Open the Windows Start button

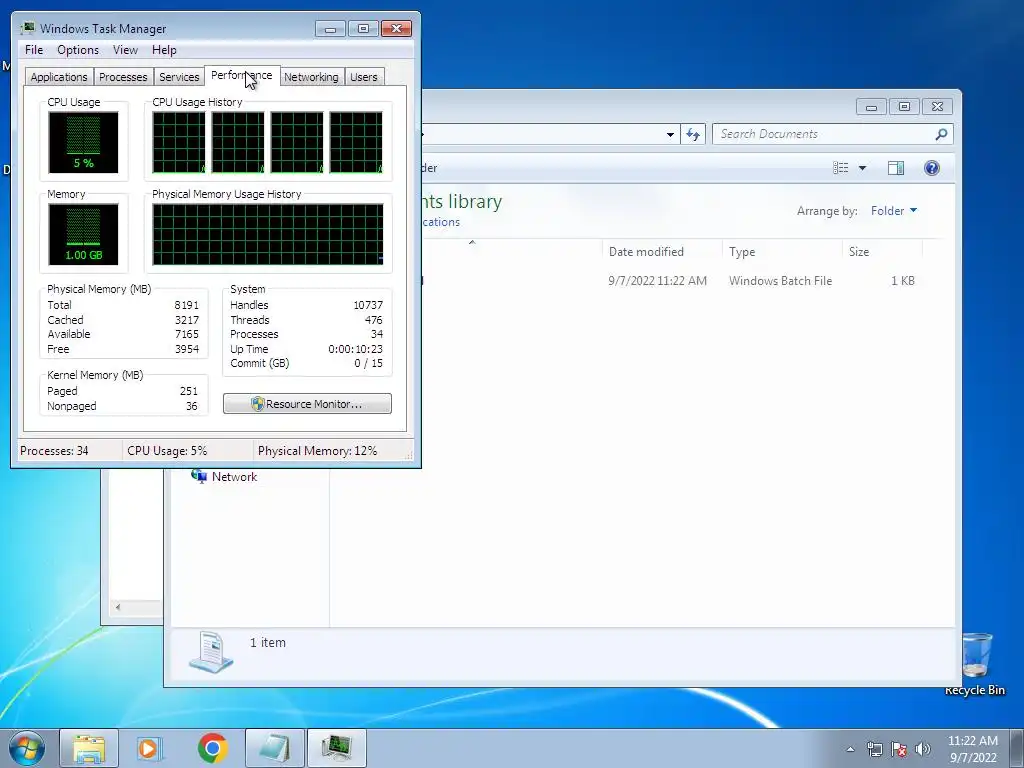[27, 748]
